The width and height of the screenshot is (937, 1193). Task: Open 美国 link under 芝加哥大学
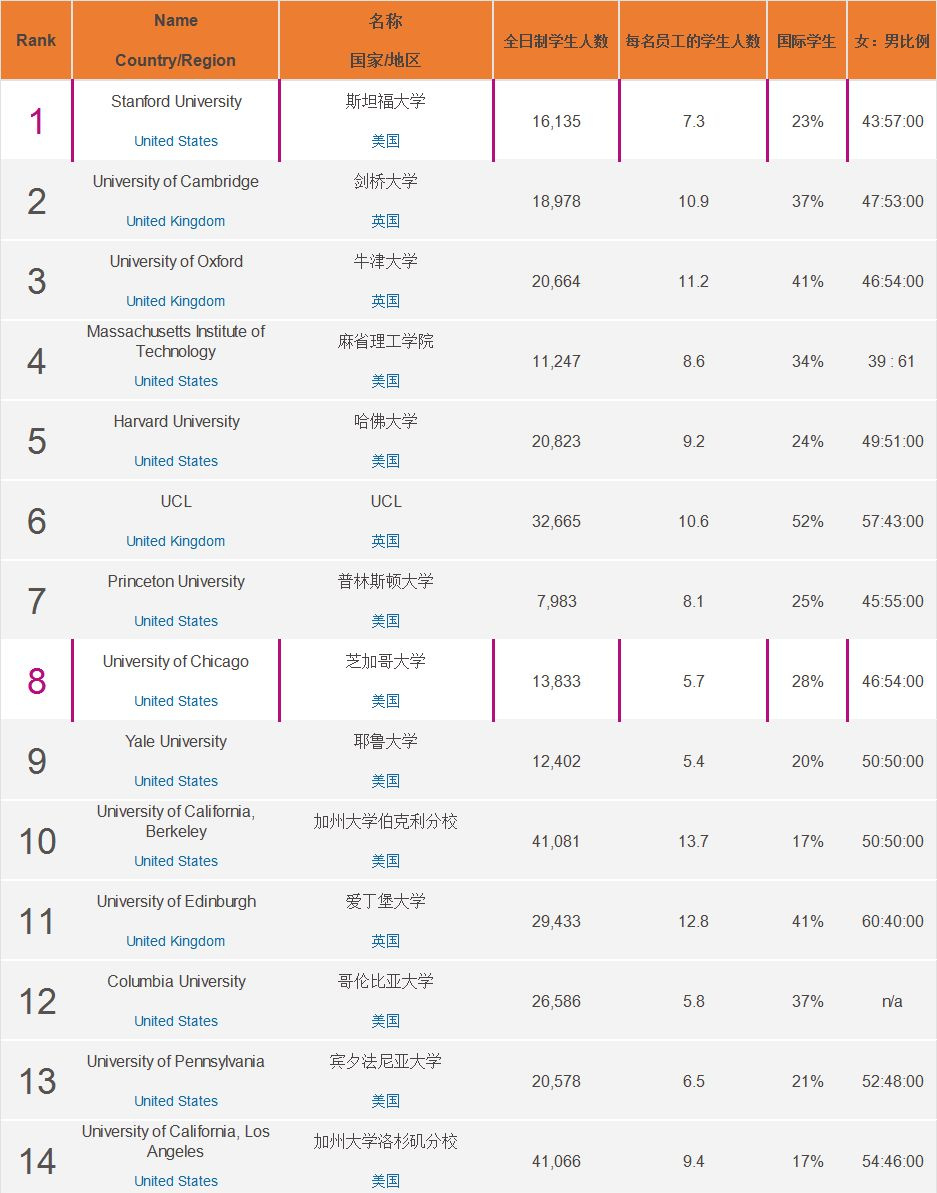point(385,701)
